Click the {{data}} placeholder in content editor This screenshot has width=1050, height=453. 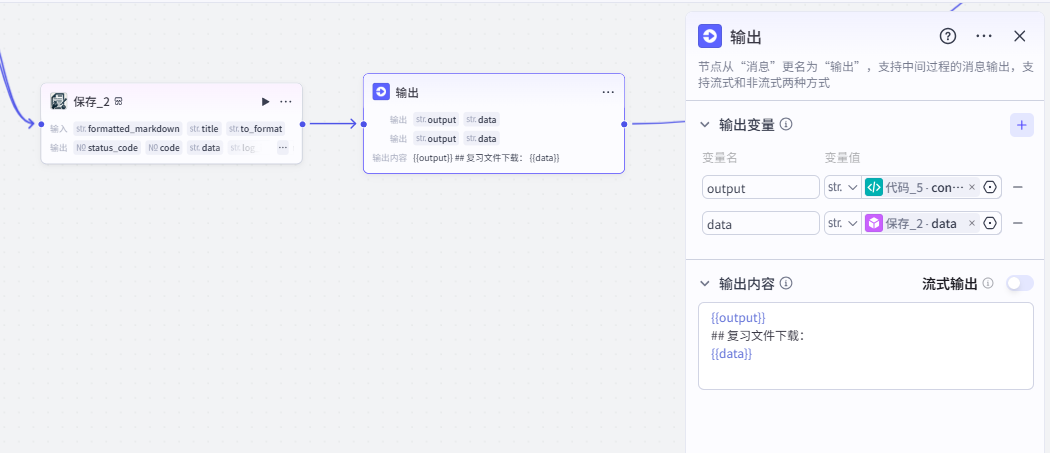(x=731, y=353)
